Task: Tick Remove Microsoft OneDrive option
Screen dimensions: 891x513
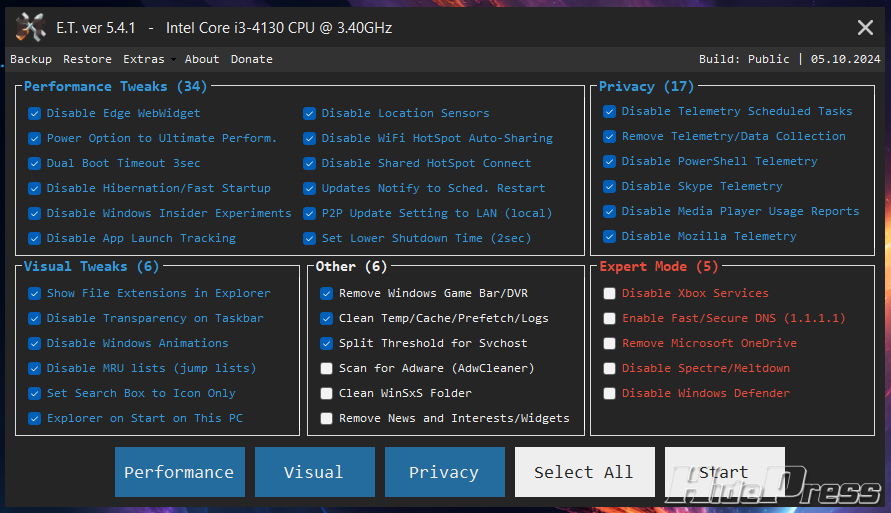Action: click(x=610, y=344)
